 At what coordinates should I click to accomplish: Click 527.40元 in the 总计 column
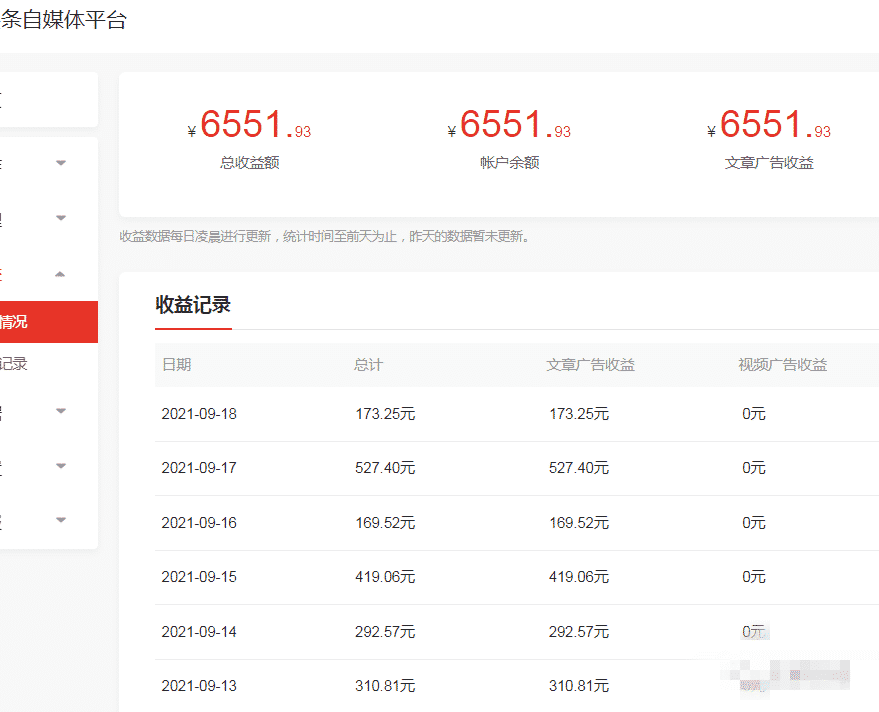(385, 468)
